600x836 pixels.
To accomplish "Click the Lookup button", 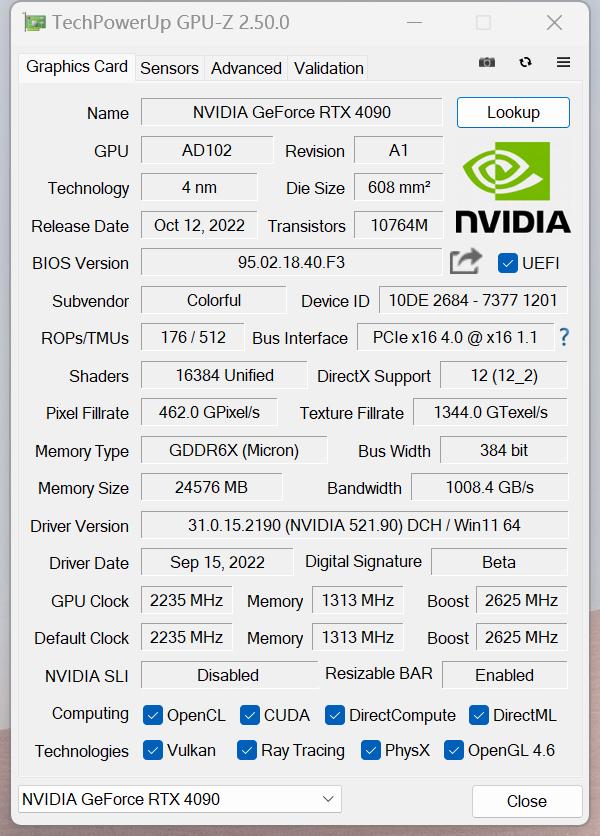I will (x=513, y=112).
